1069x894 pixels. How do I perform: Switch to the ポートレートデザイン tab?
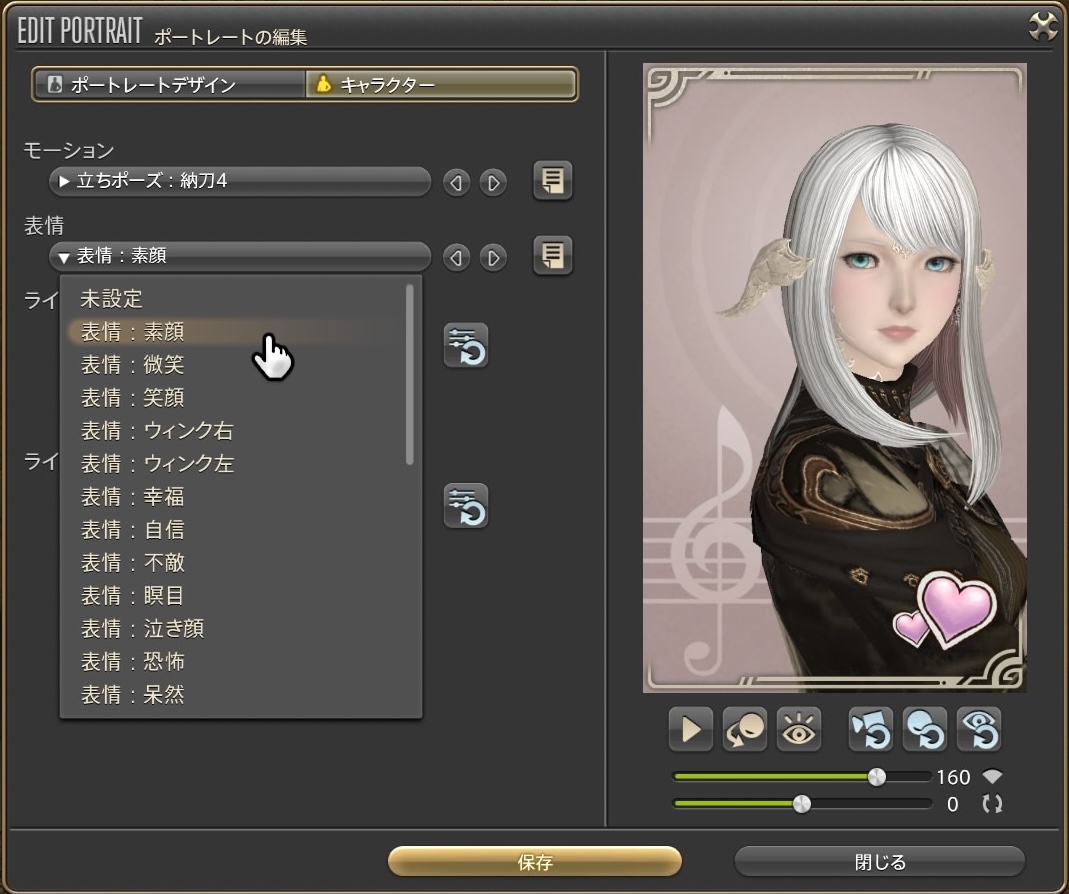[x=169, y=85]
